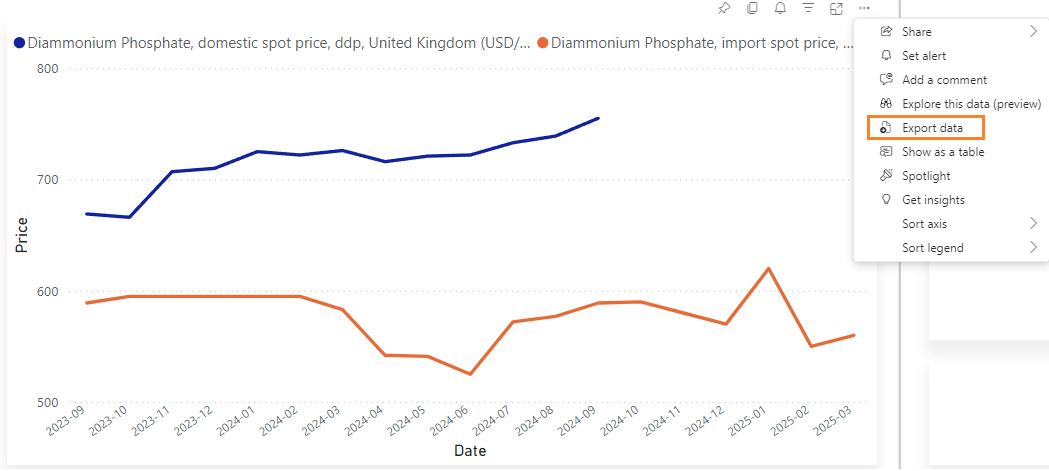
Task: Click the binoculars Explore this data icon
Action: (885, 104)
